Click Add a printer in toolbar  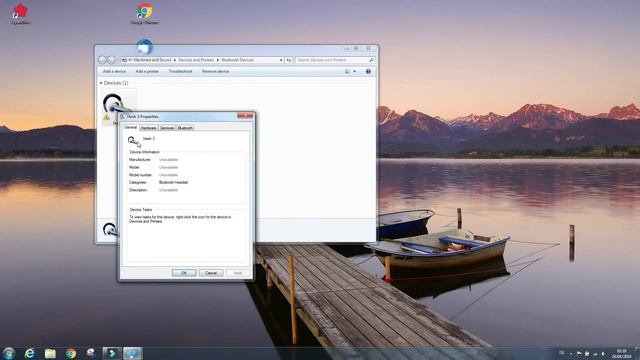click(x=147, y=71)
